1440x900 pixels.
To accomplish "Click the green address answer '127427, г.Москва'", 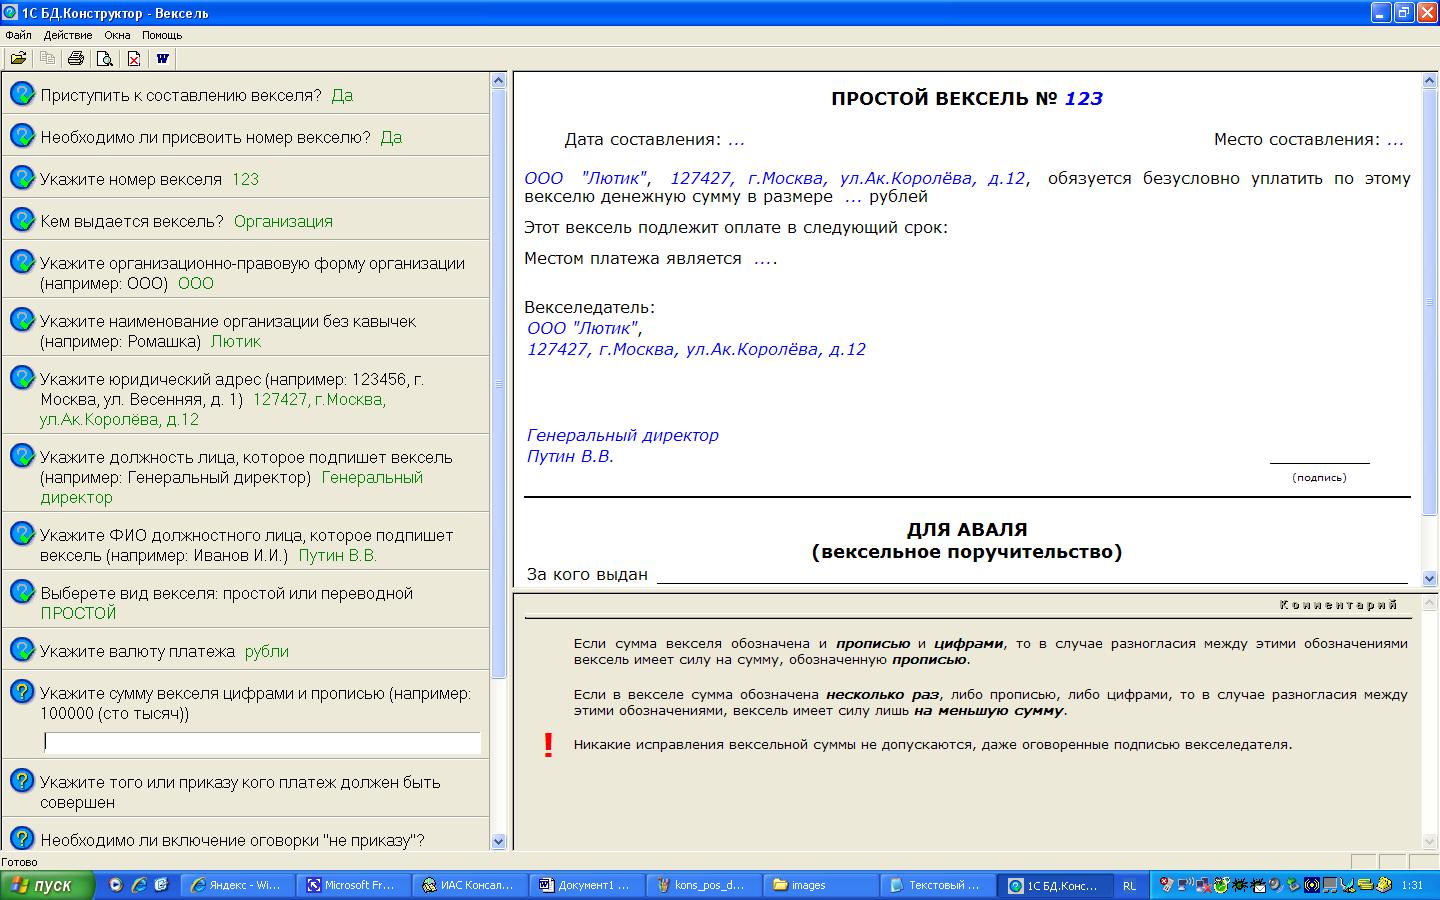I will pyautogui.click(x=319, y=400).
